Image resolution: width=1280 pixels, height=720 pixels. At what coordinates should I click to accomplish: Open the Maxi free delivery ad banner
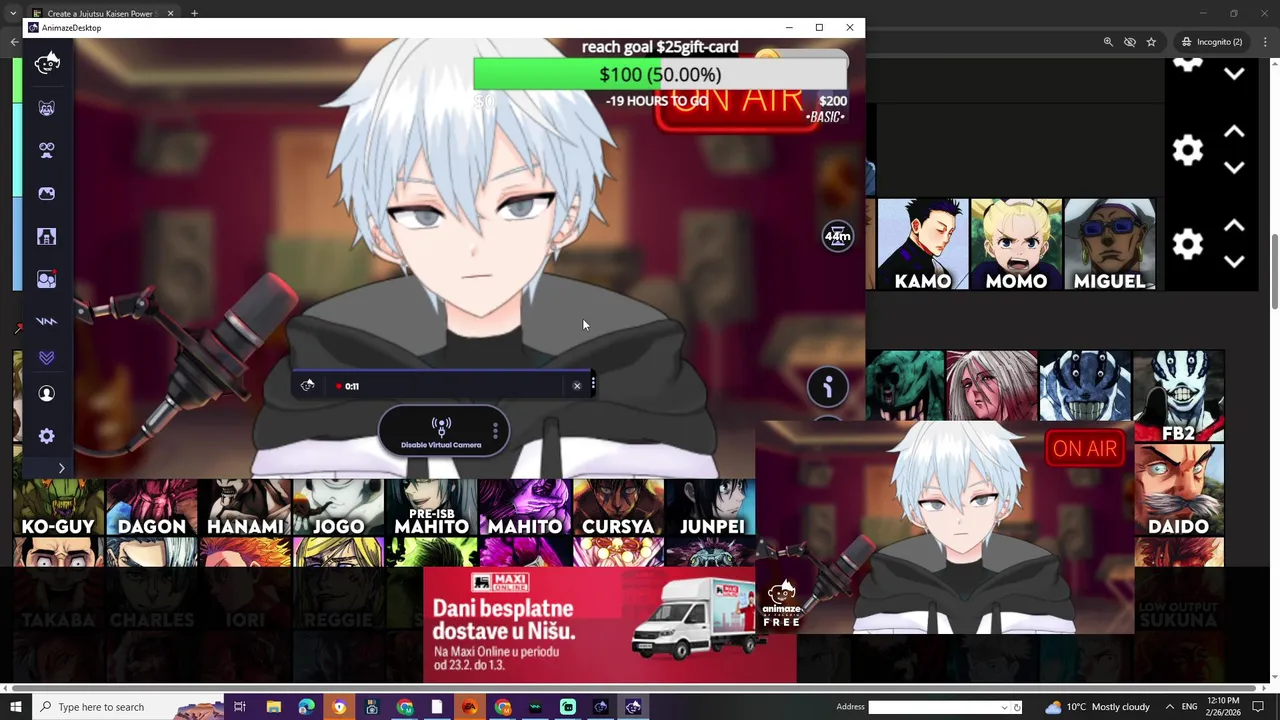point(609,626)
